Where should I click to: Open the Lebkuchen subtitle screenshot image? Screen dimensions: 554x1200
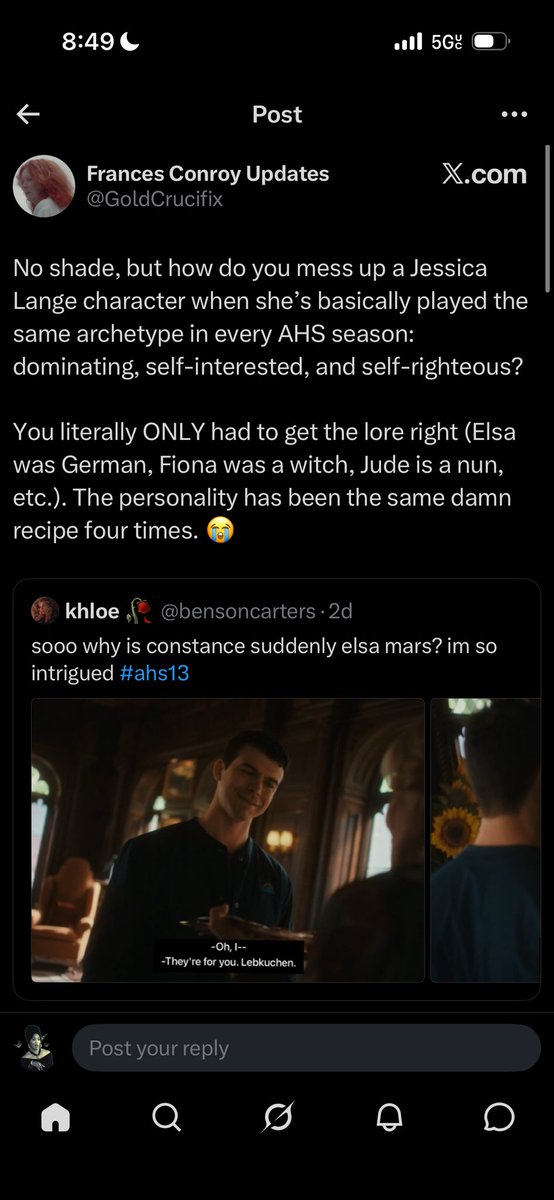click(228, 840)
